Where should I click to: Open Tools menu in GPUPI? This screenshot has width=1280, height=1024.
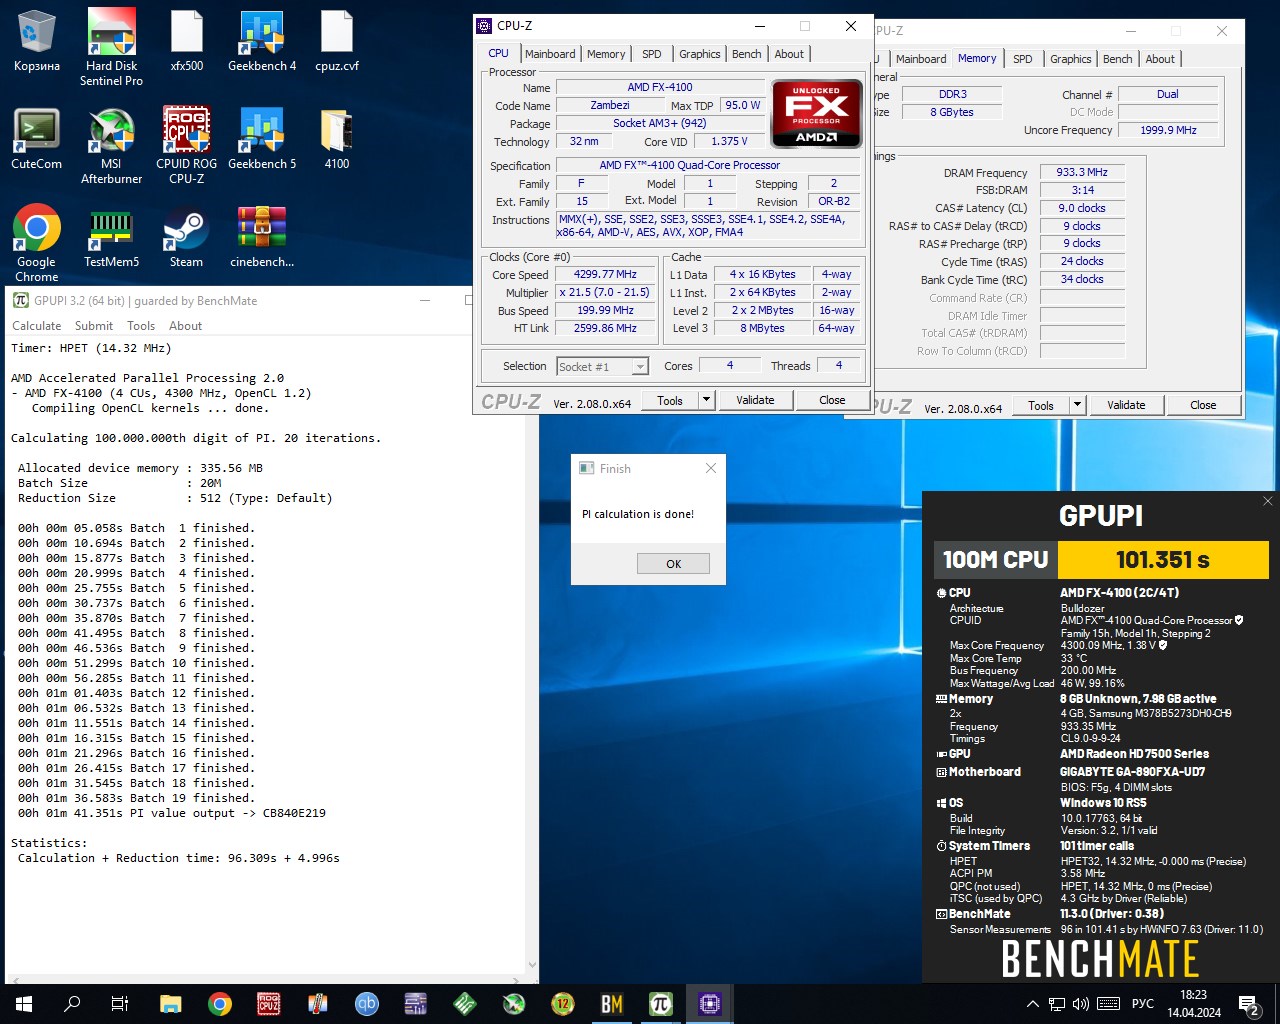coord(141,326)
